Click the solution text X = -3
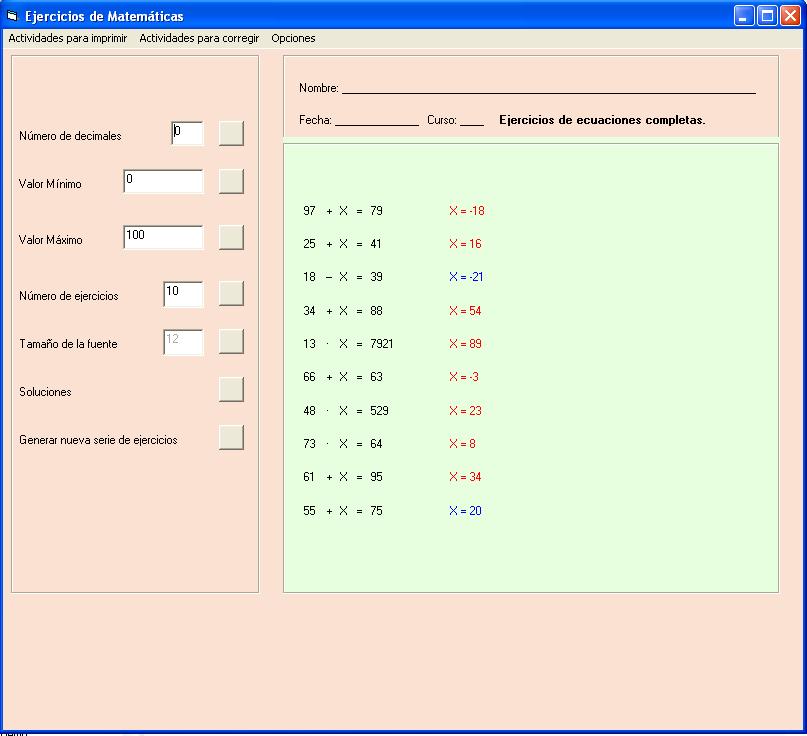This screenshot has width=807, height=736. click(464, 377)
